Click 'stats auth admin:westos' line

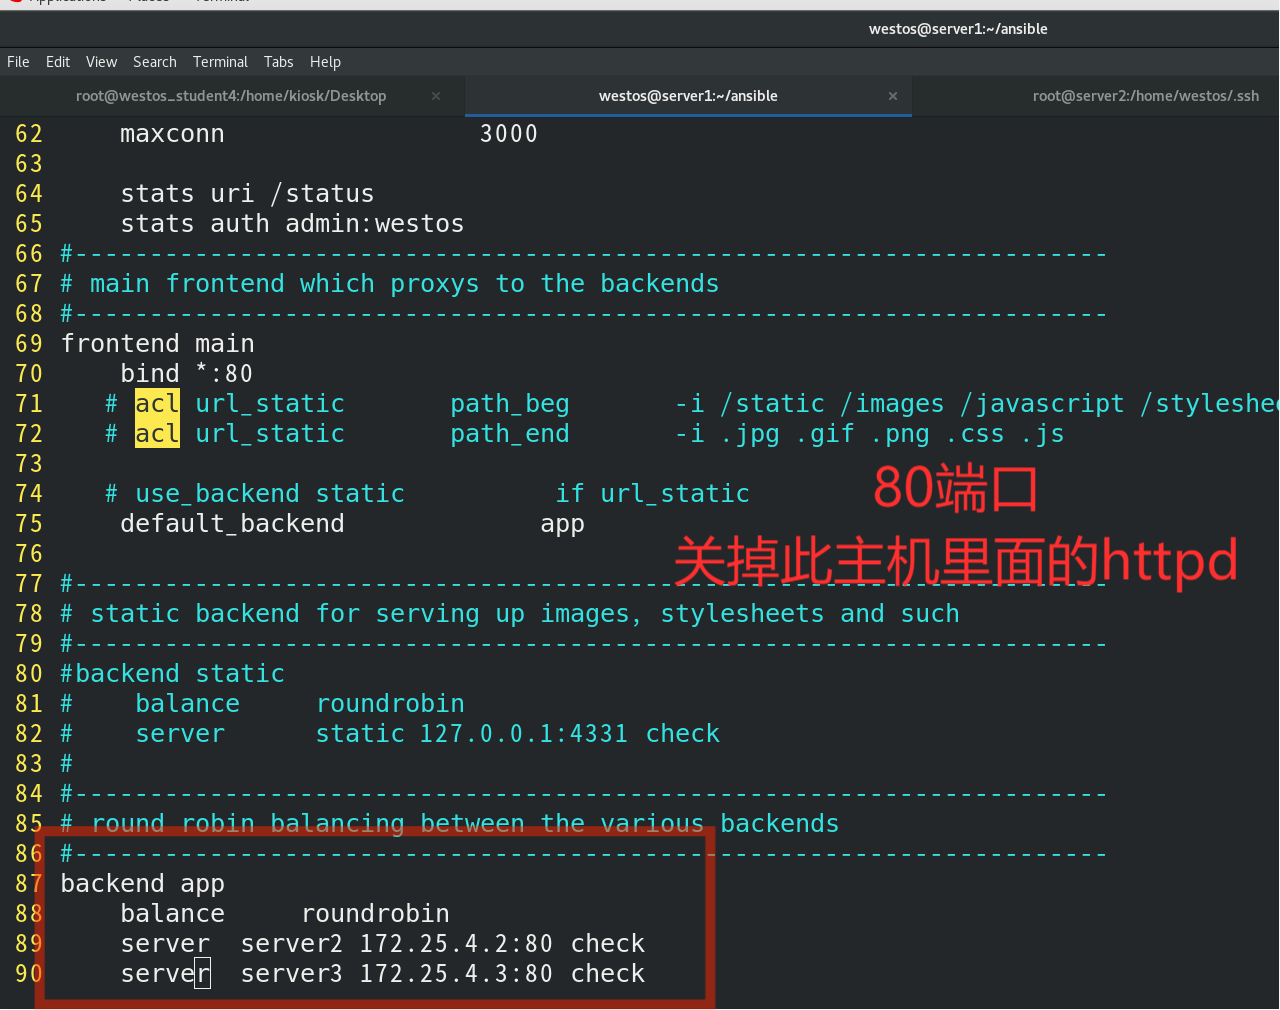point(292,224)
